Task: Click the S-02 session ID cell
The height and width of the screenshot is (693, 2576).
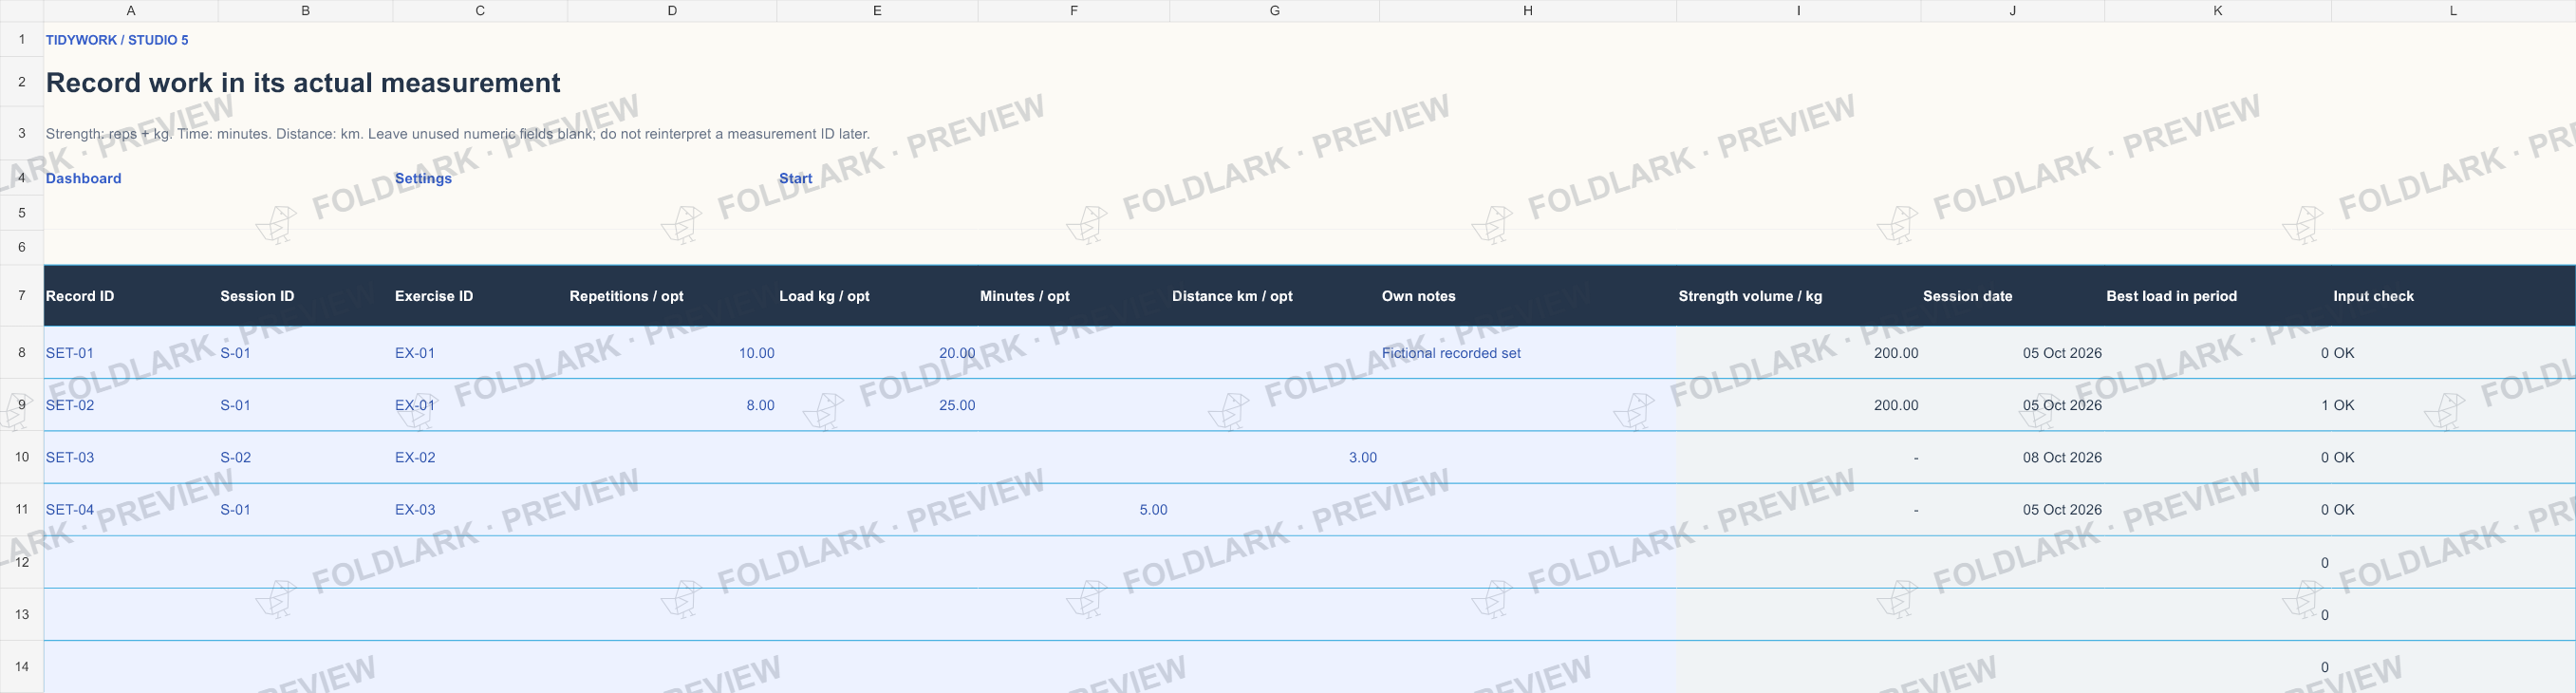Action: (306, 457)
